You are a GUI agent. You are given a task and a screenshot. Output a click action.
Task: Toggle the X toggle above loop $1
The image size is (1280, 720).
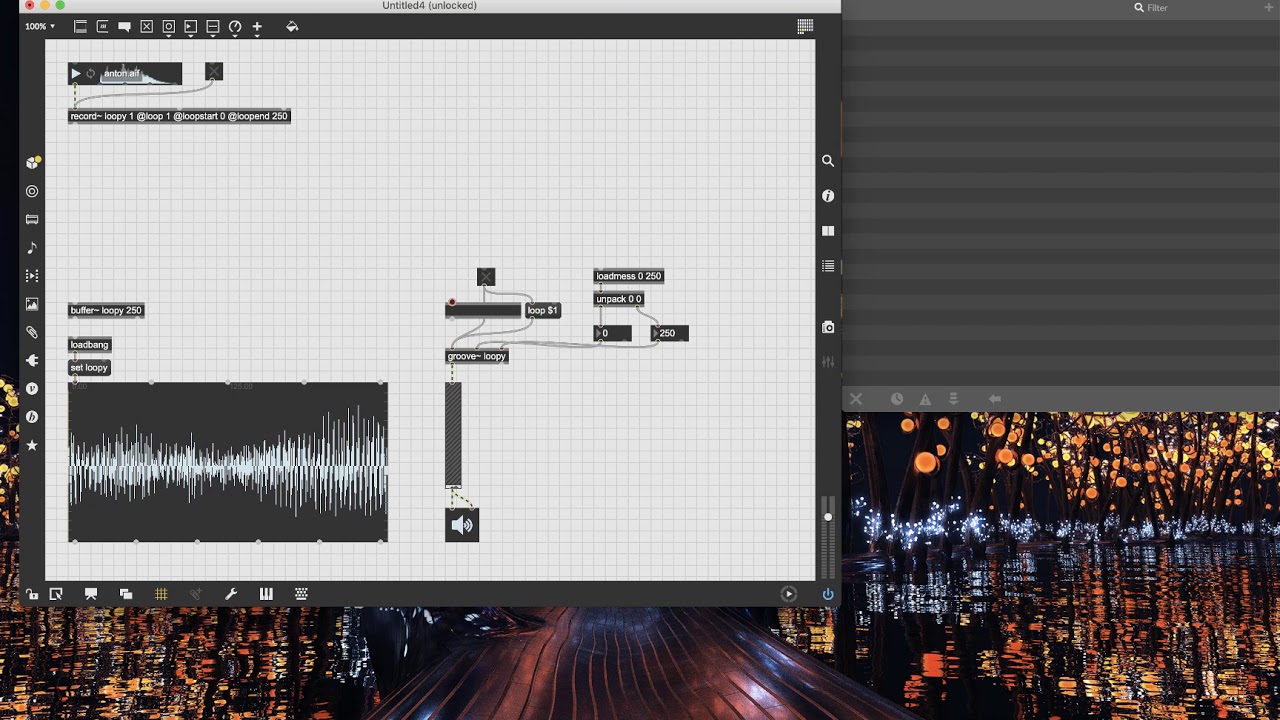point(486,277)
